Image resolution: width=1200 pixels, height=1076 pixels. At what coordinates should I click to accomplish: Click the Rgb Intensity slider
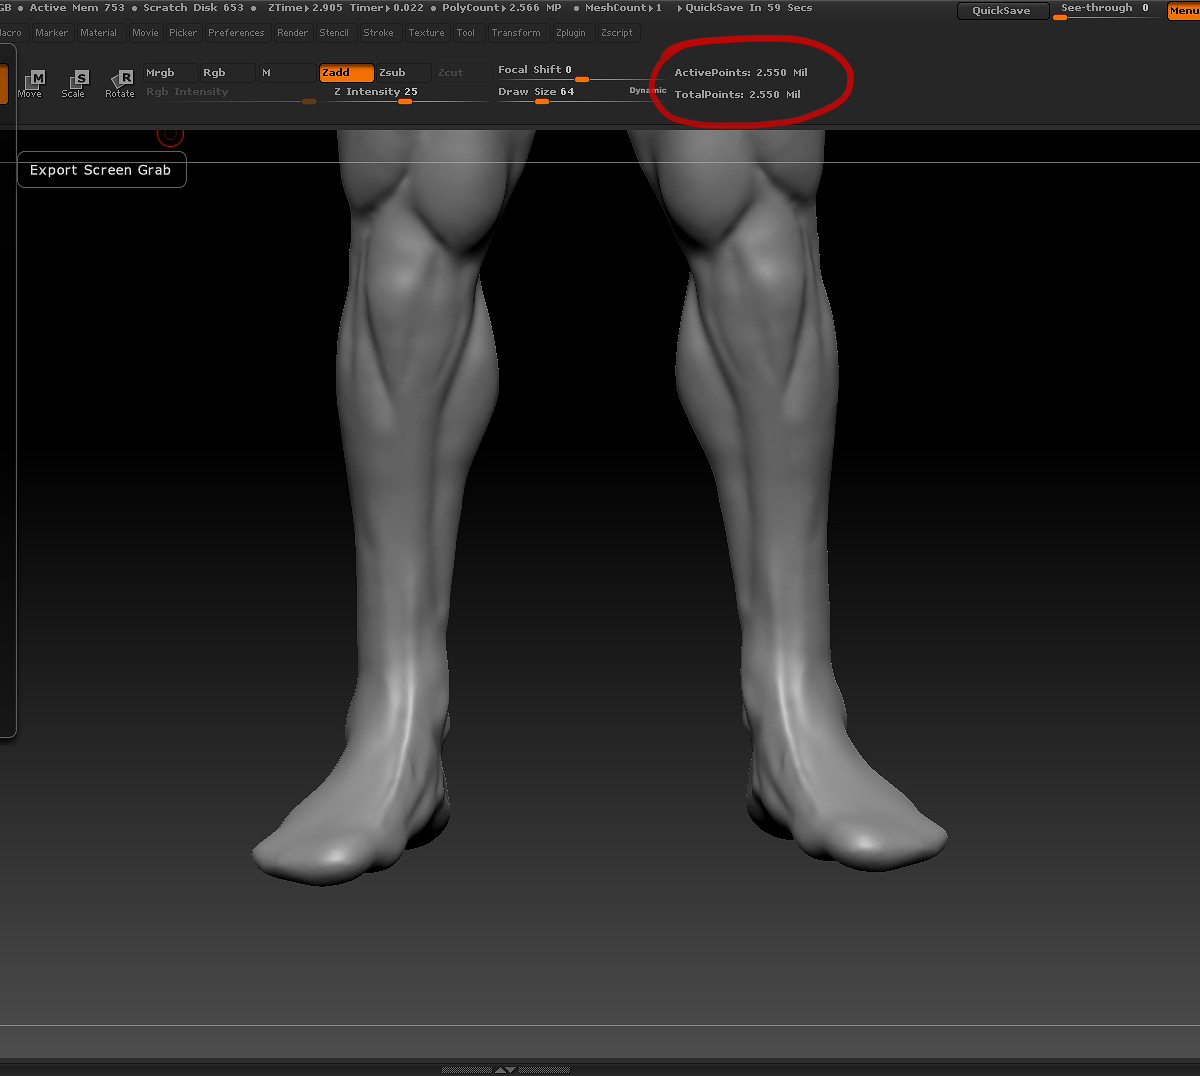click(x=231, y=94)
